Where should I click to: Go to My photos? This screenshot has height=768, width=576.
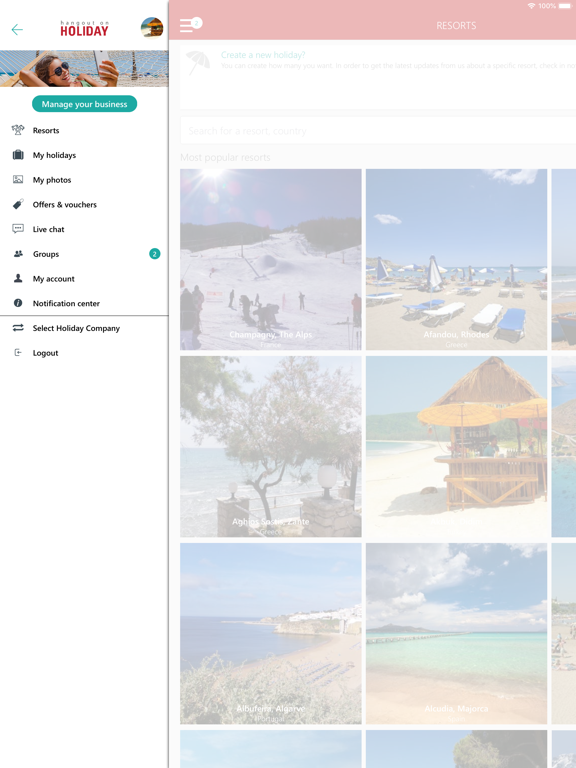coord(52,180)
